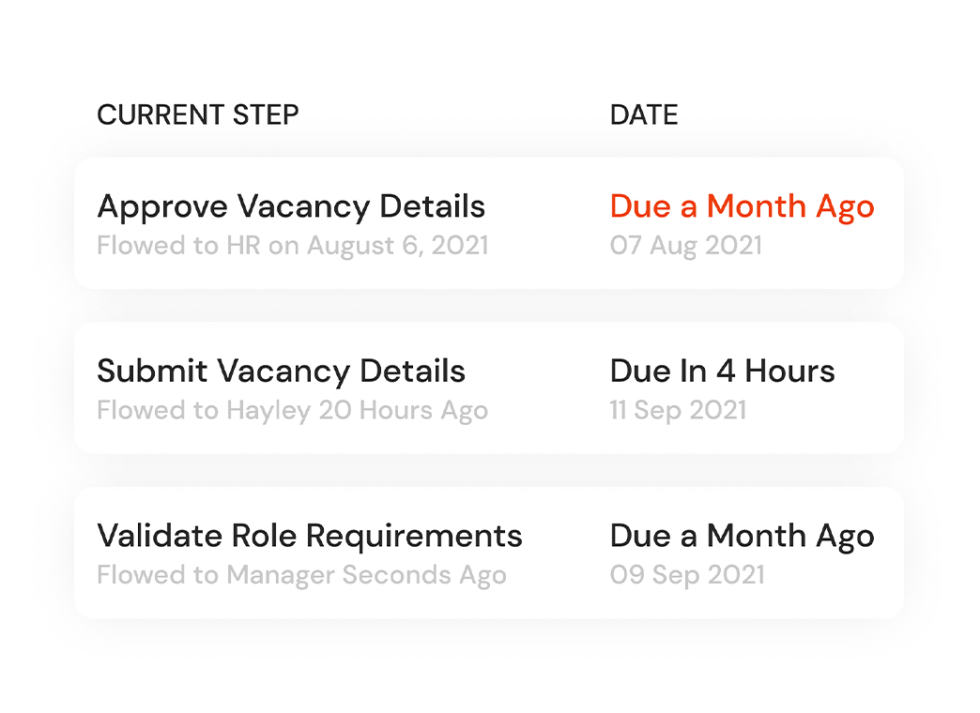This screenshot has width=980, height=713.
Task: Click the '09 Sep 2021' date text
Action: (687, 575)
